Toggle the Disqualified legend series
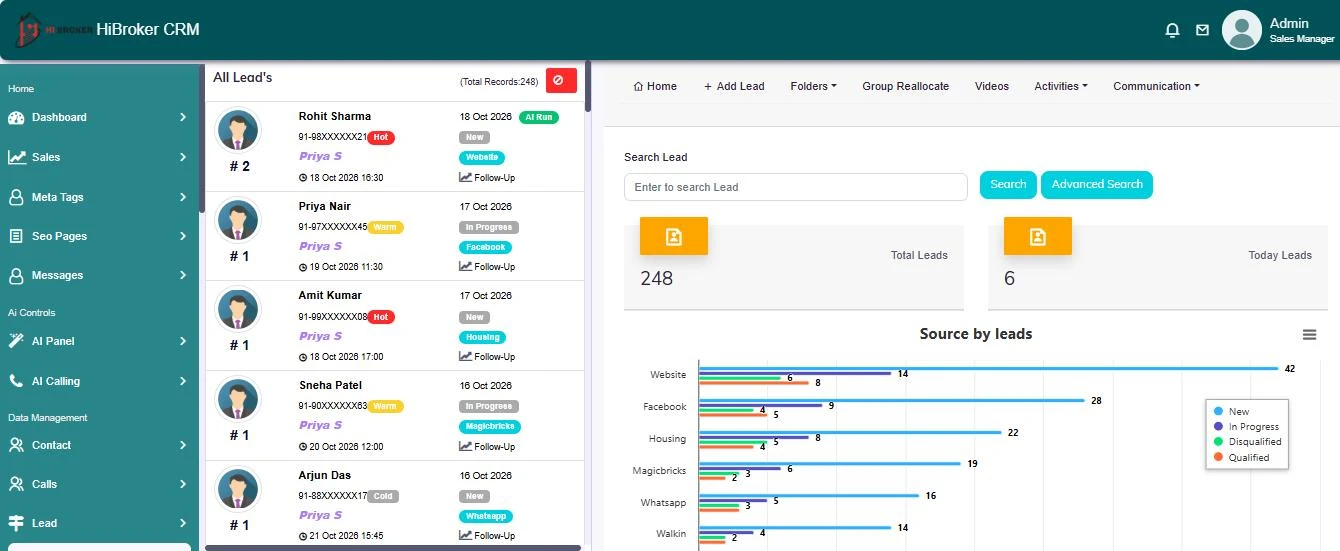1340x551 pixels. point(1247,441)
